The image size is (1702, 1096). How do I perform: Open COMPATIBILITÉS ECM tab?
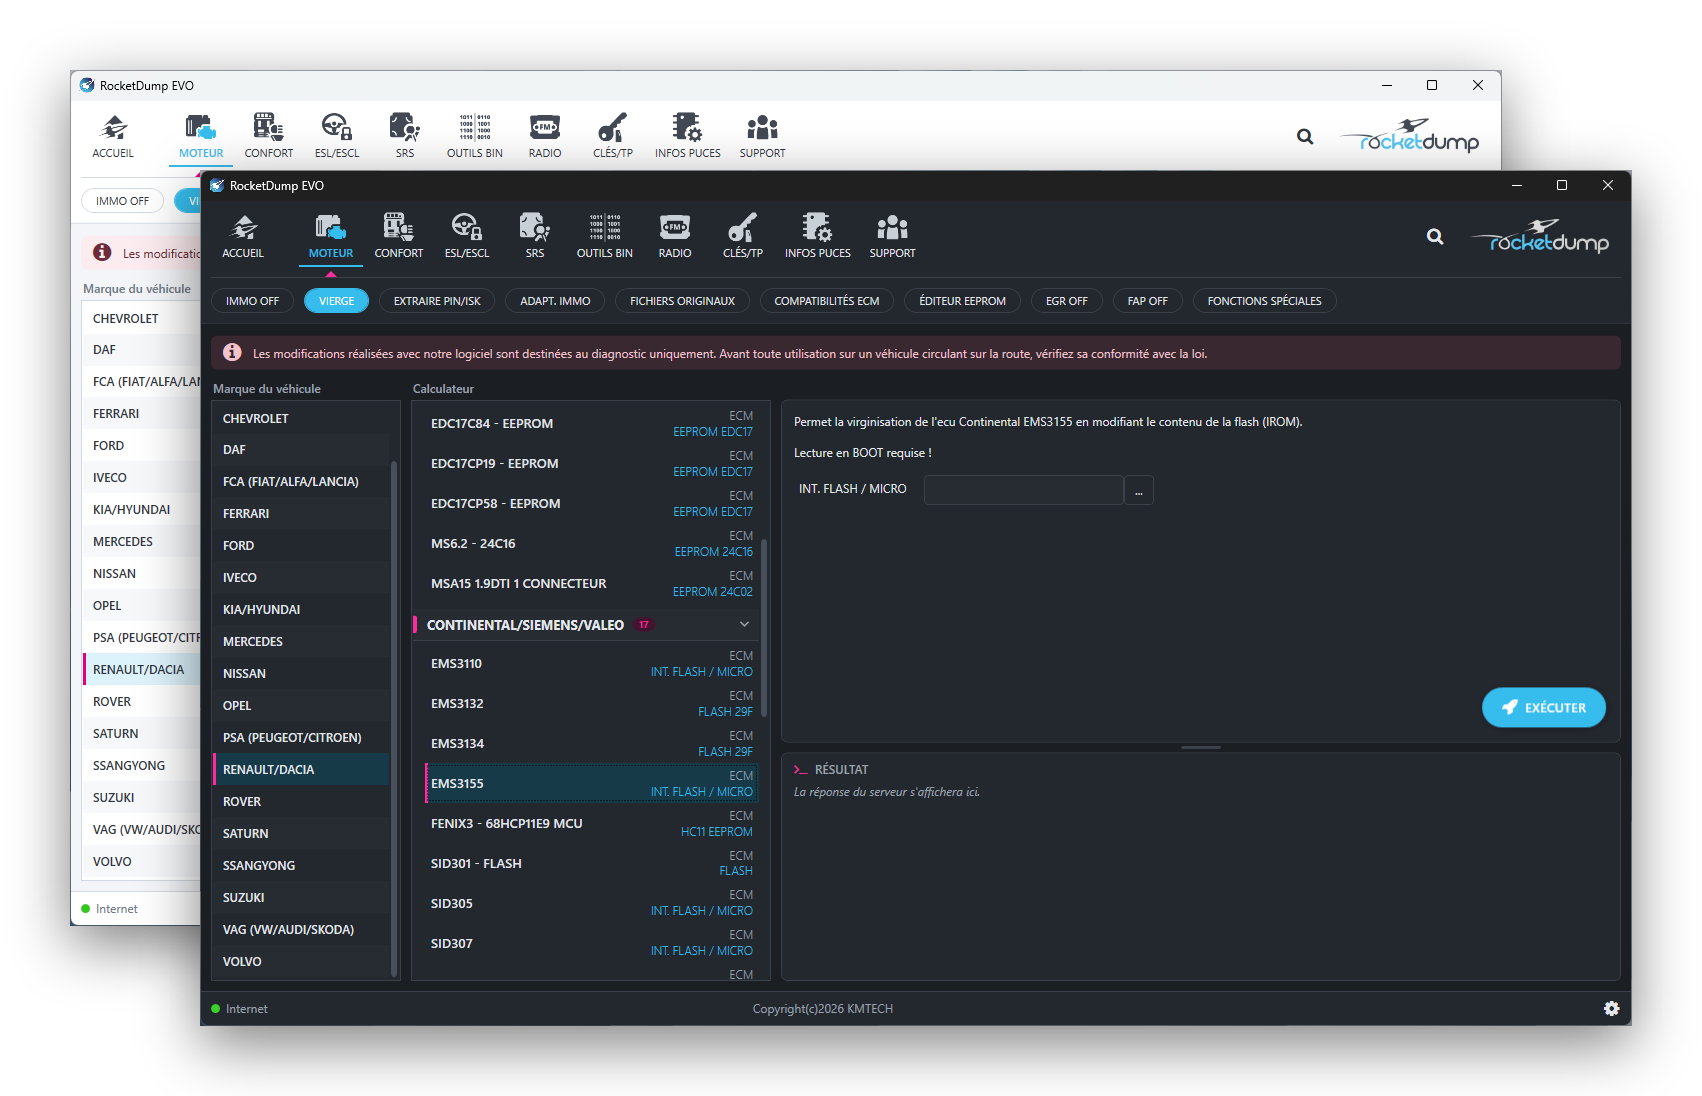[x=827, y=301]
